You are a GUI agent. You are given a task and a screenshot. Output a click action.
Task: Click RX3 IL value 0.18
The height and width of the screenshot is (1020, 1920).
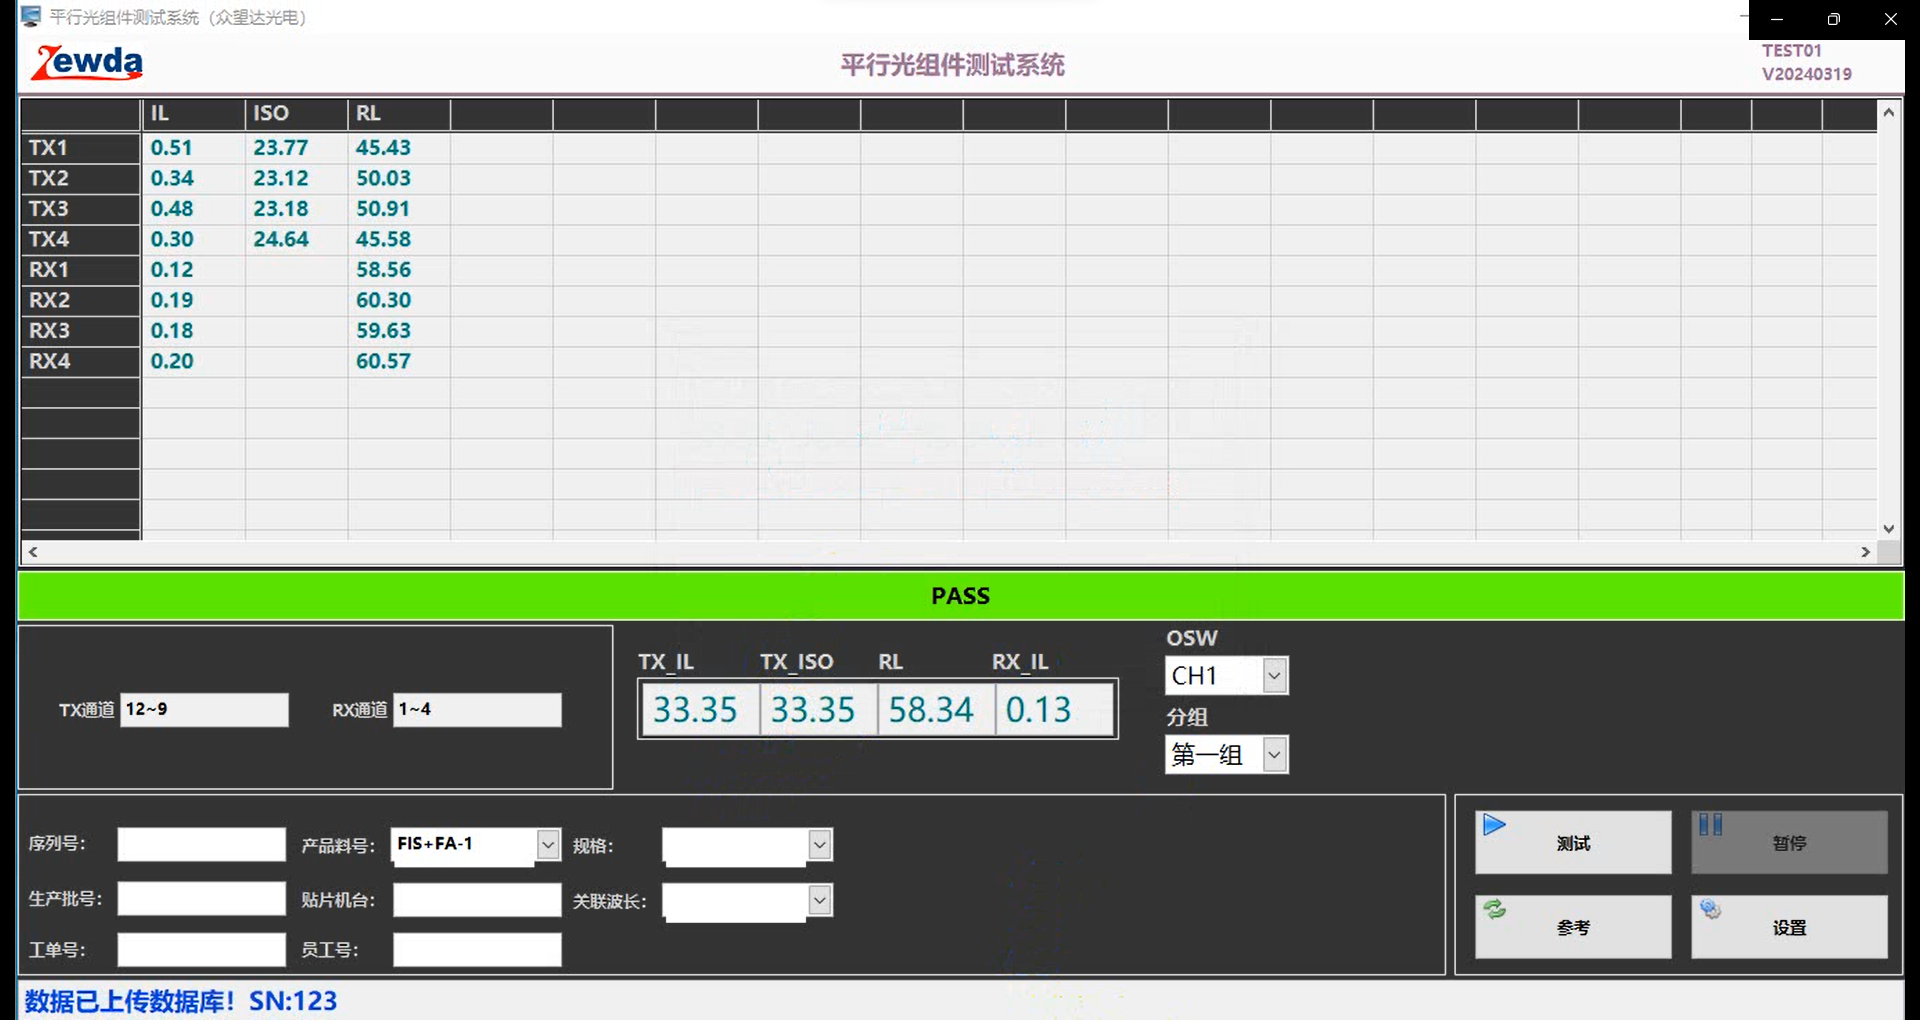click(x=172, y=331)
